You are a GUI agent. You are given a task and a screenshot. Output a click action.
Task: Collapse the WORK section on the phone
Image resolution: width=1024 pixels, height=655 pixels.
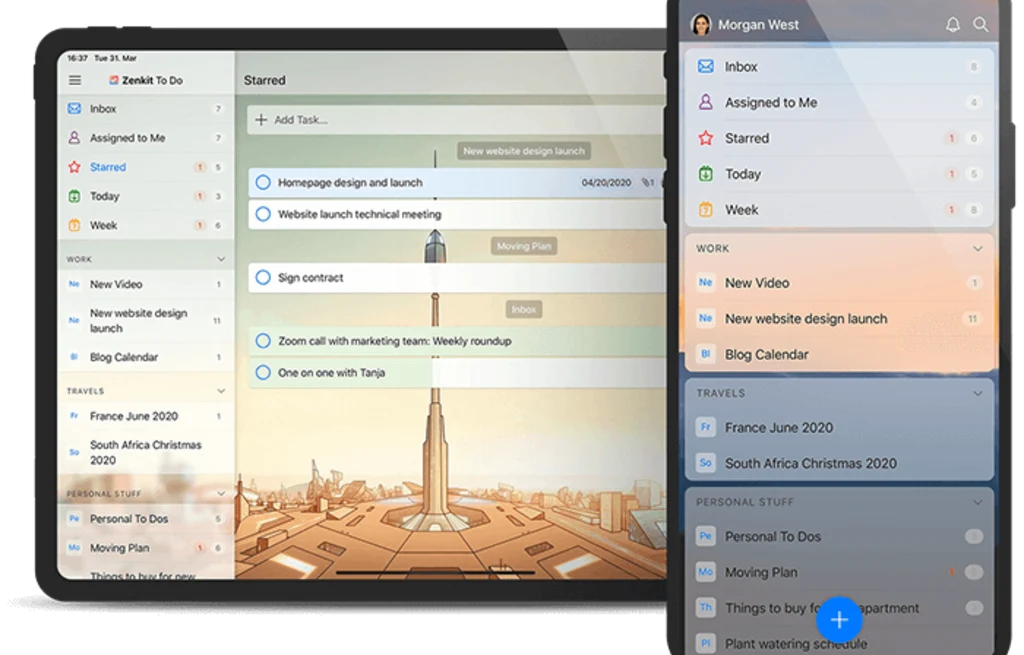click(978, 248)
